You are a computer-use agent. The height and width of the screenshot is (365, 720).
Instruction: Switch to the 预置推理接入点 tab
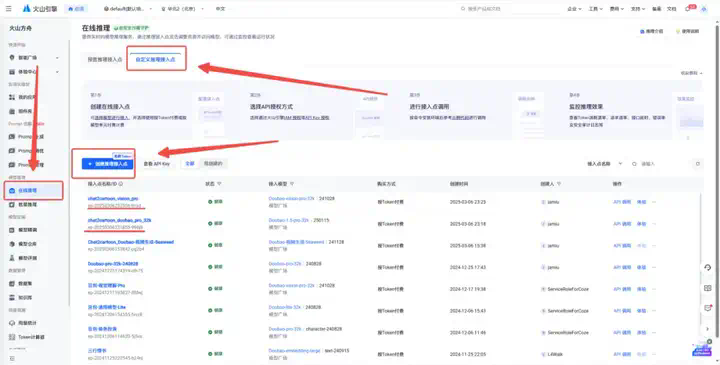pos(105,60)
